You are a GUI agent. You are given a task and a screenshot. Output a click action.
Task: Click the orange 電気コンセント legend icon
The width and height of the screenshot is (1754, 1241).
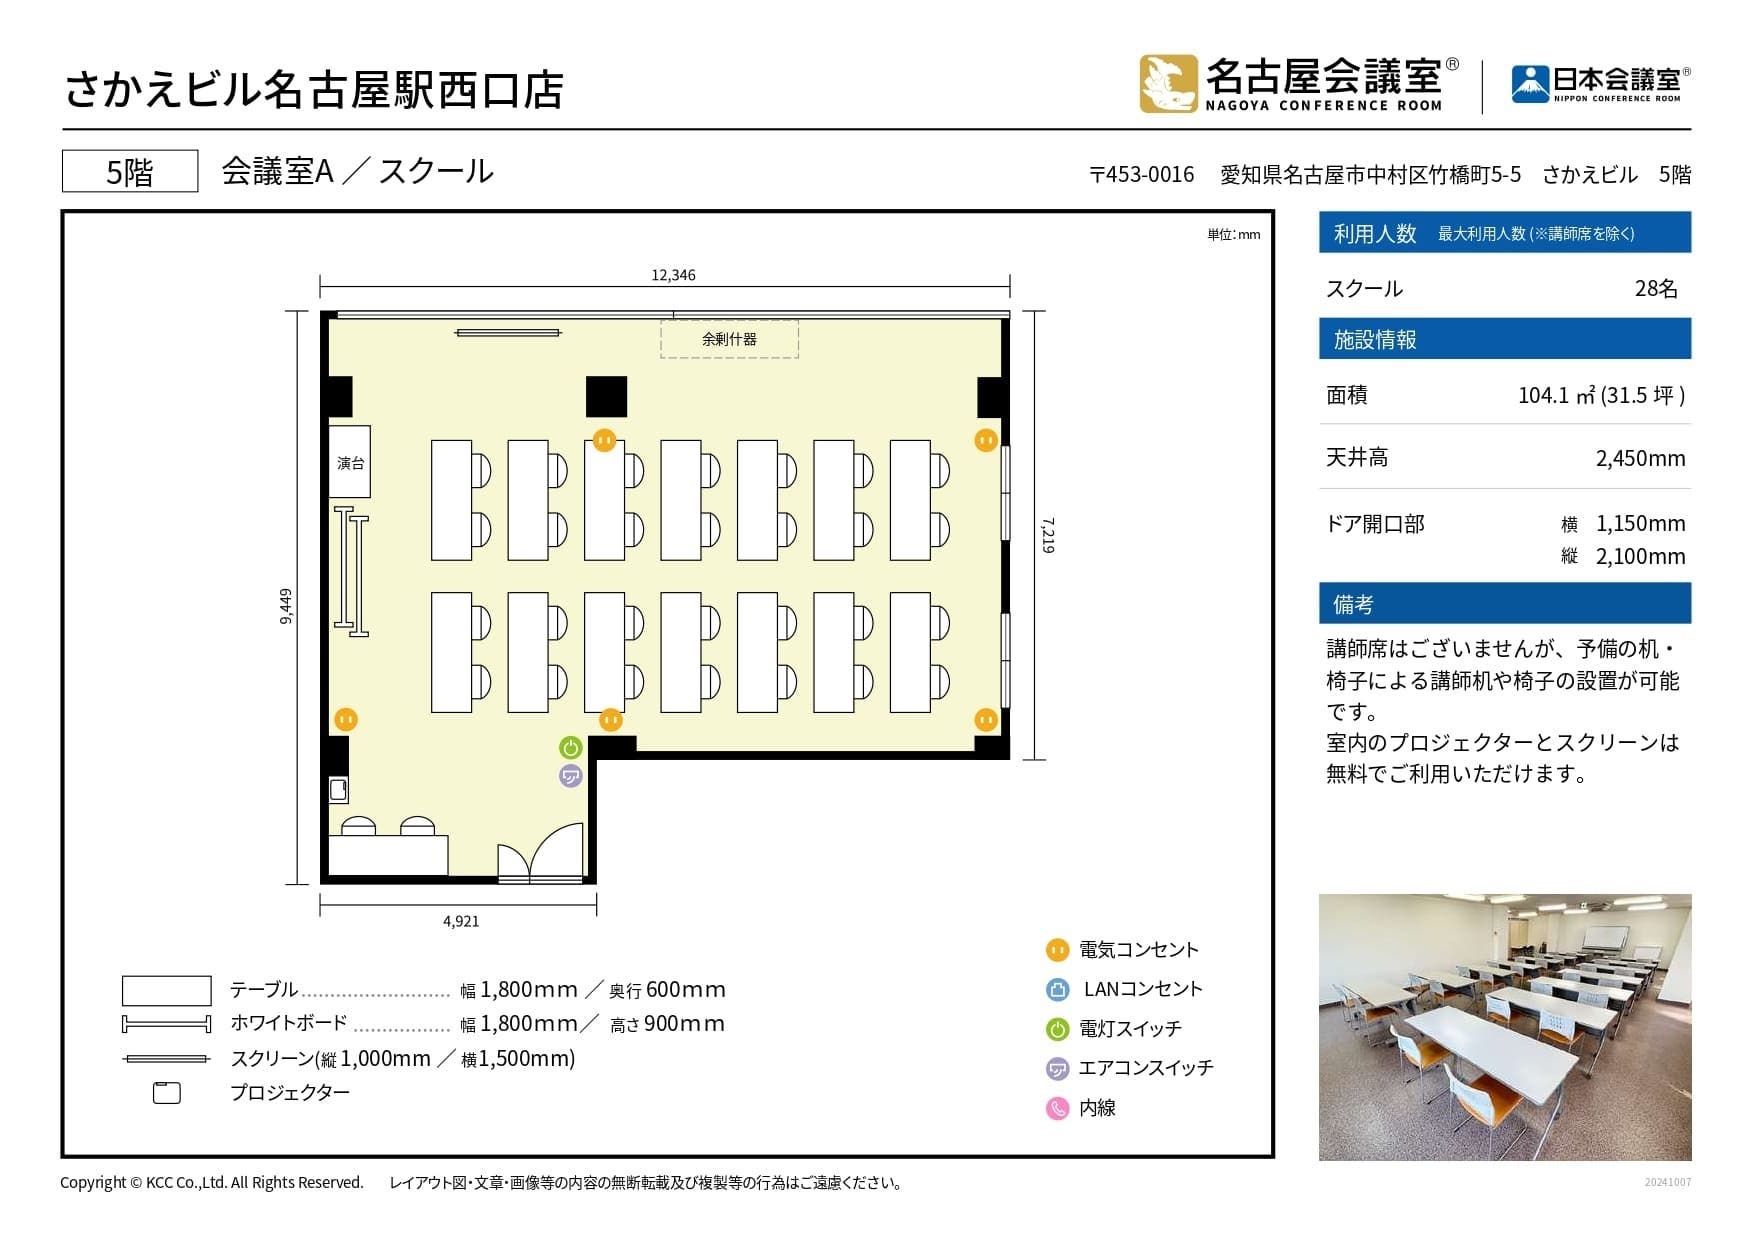(1056, 950)
